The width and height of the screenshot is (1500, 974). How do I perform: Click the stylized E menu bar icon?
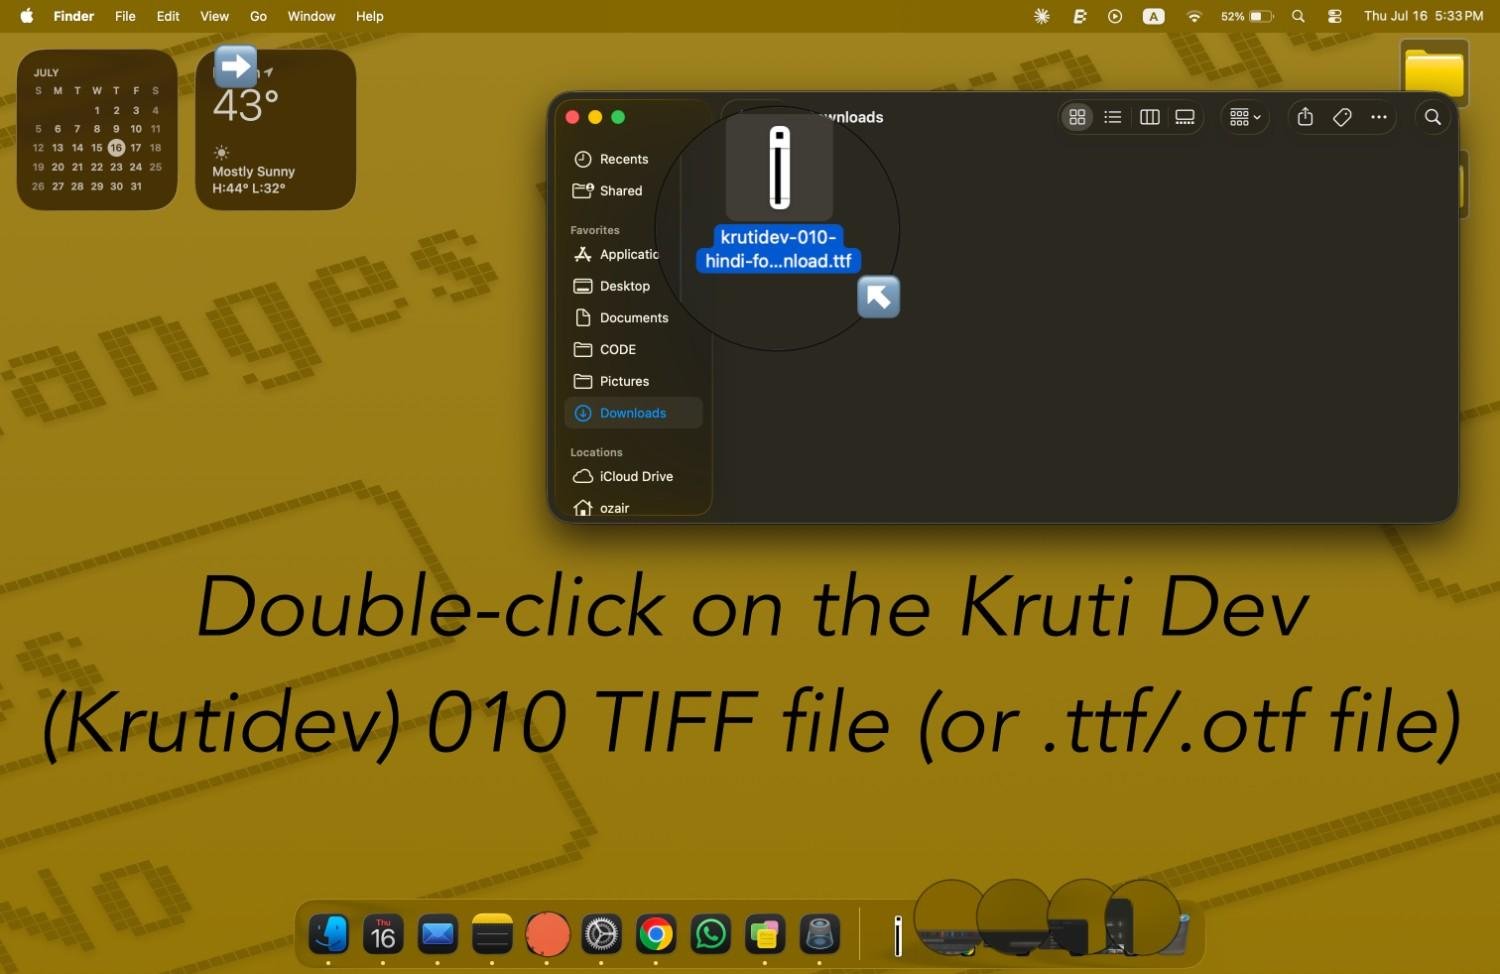[x=1079, y=16]
